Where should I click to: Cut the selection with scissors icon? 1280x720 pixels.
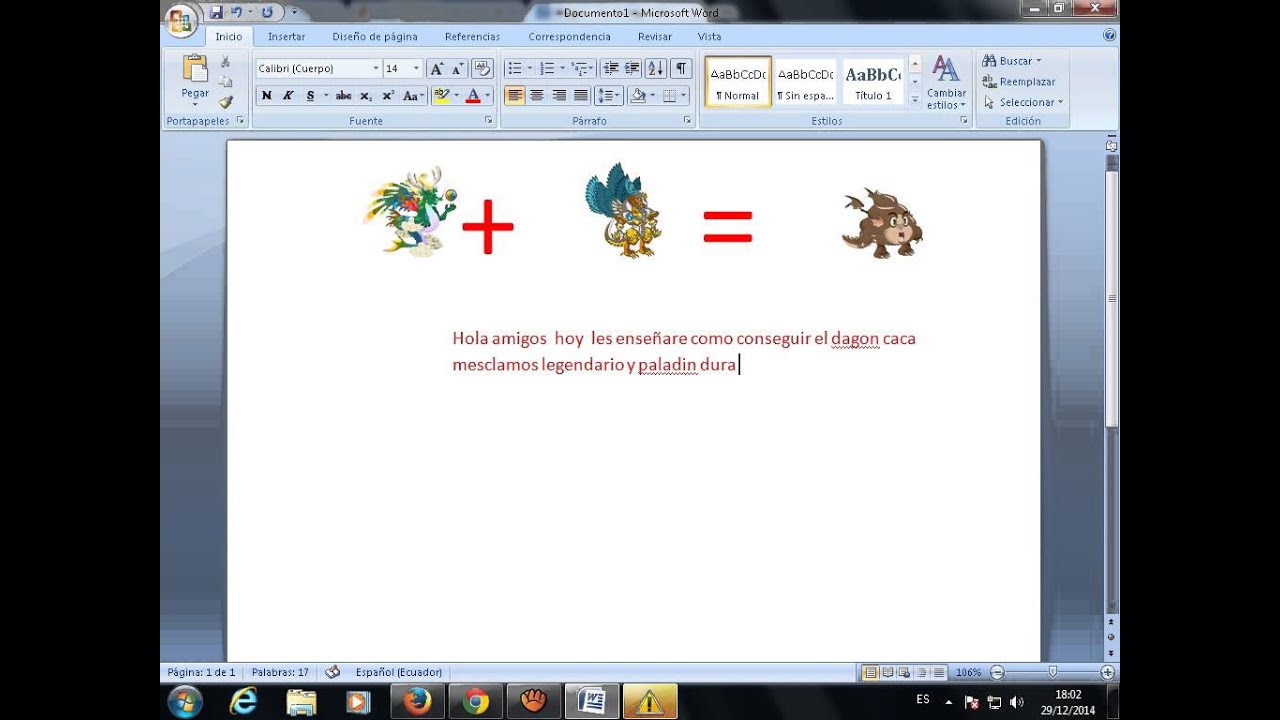coord(225,62)
